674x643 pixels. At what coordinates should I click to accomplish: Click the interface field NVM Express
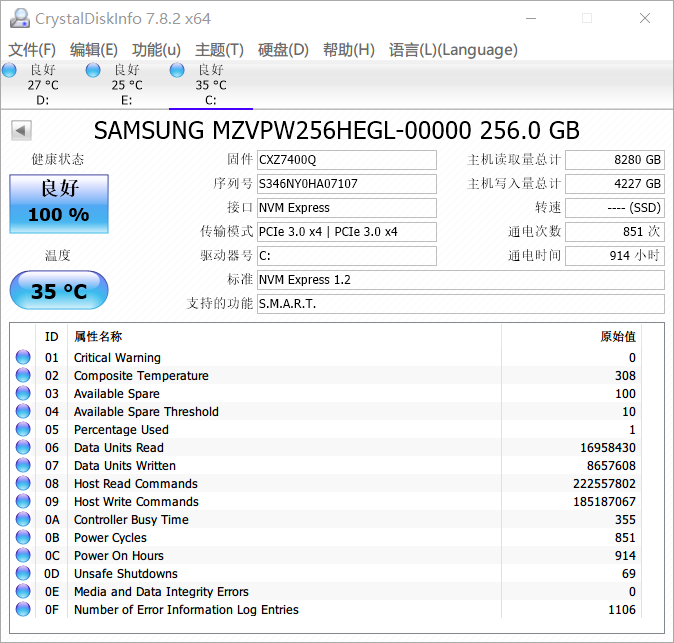(347, 208)
